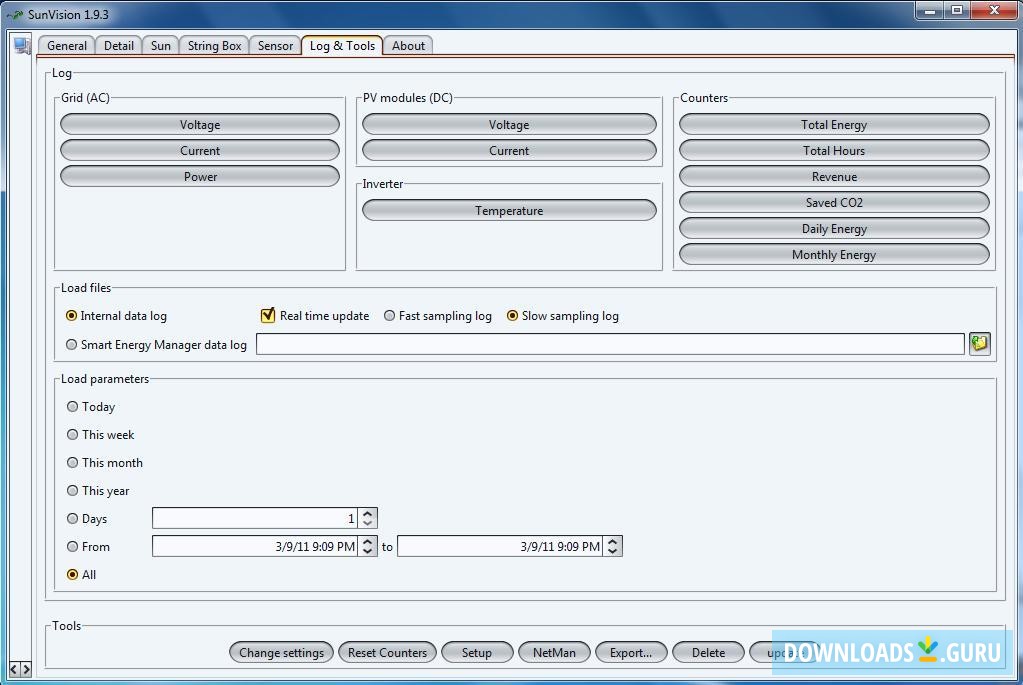Show Grid (AC) Current log
The width and height of the screenshot is (1023, 685).
(x=200, y=151)
